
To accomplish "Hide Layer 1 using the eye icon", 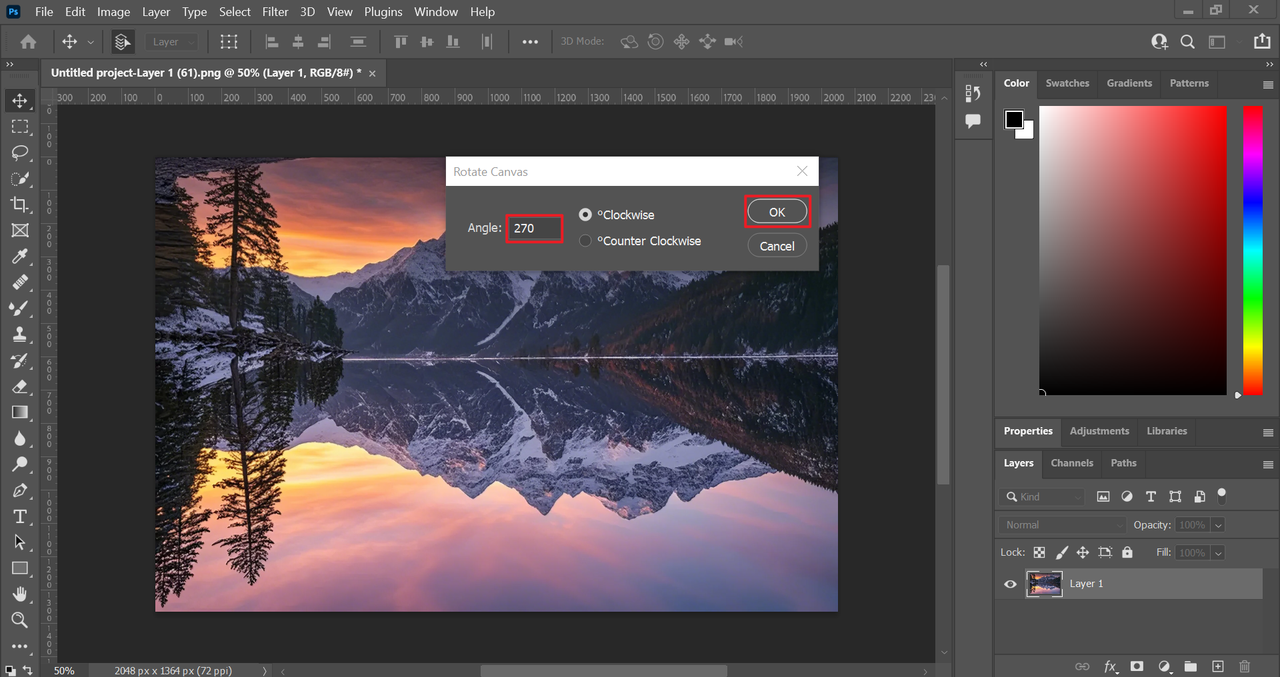I will [1010, 584].
